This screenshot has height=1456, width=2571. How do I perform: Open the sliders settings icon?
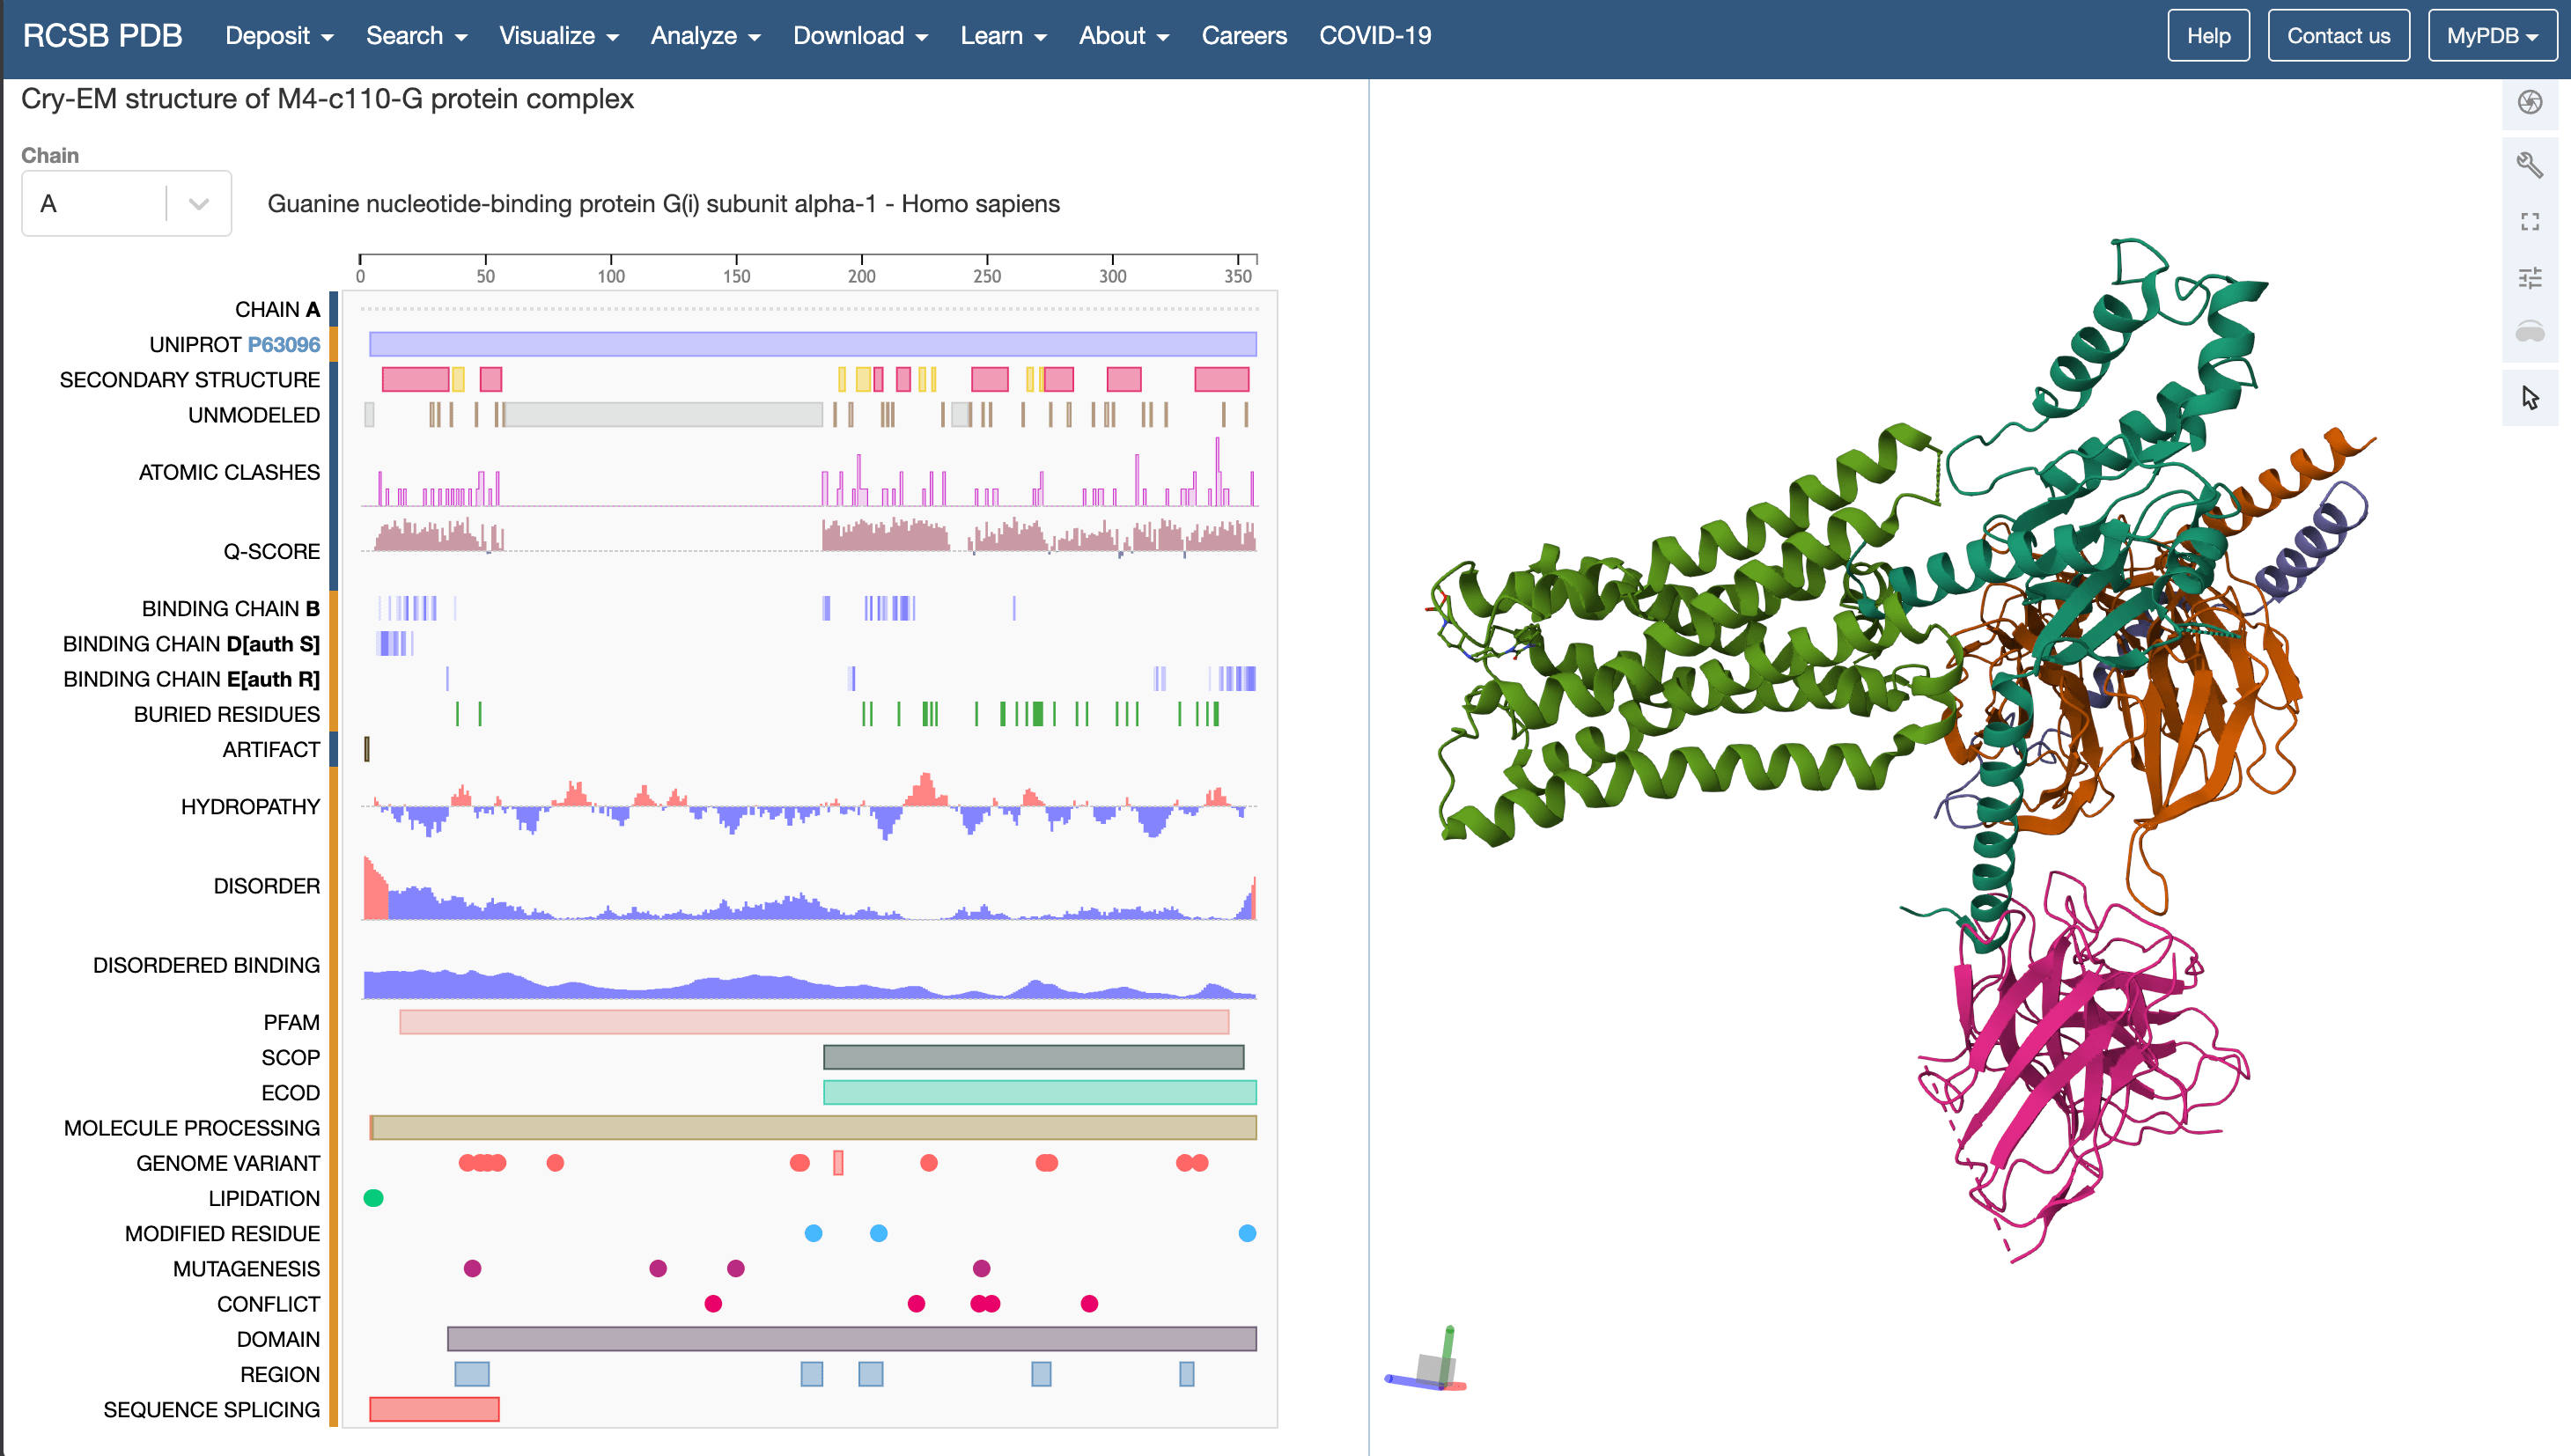click(x=2529, y=277)
